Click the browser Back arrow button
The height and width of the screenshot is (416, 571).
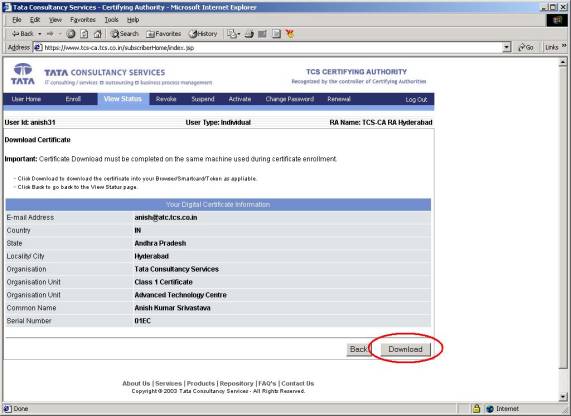23,34
